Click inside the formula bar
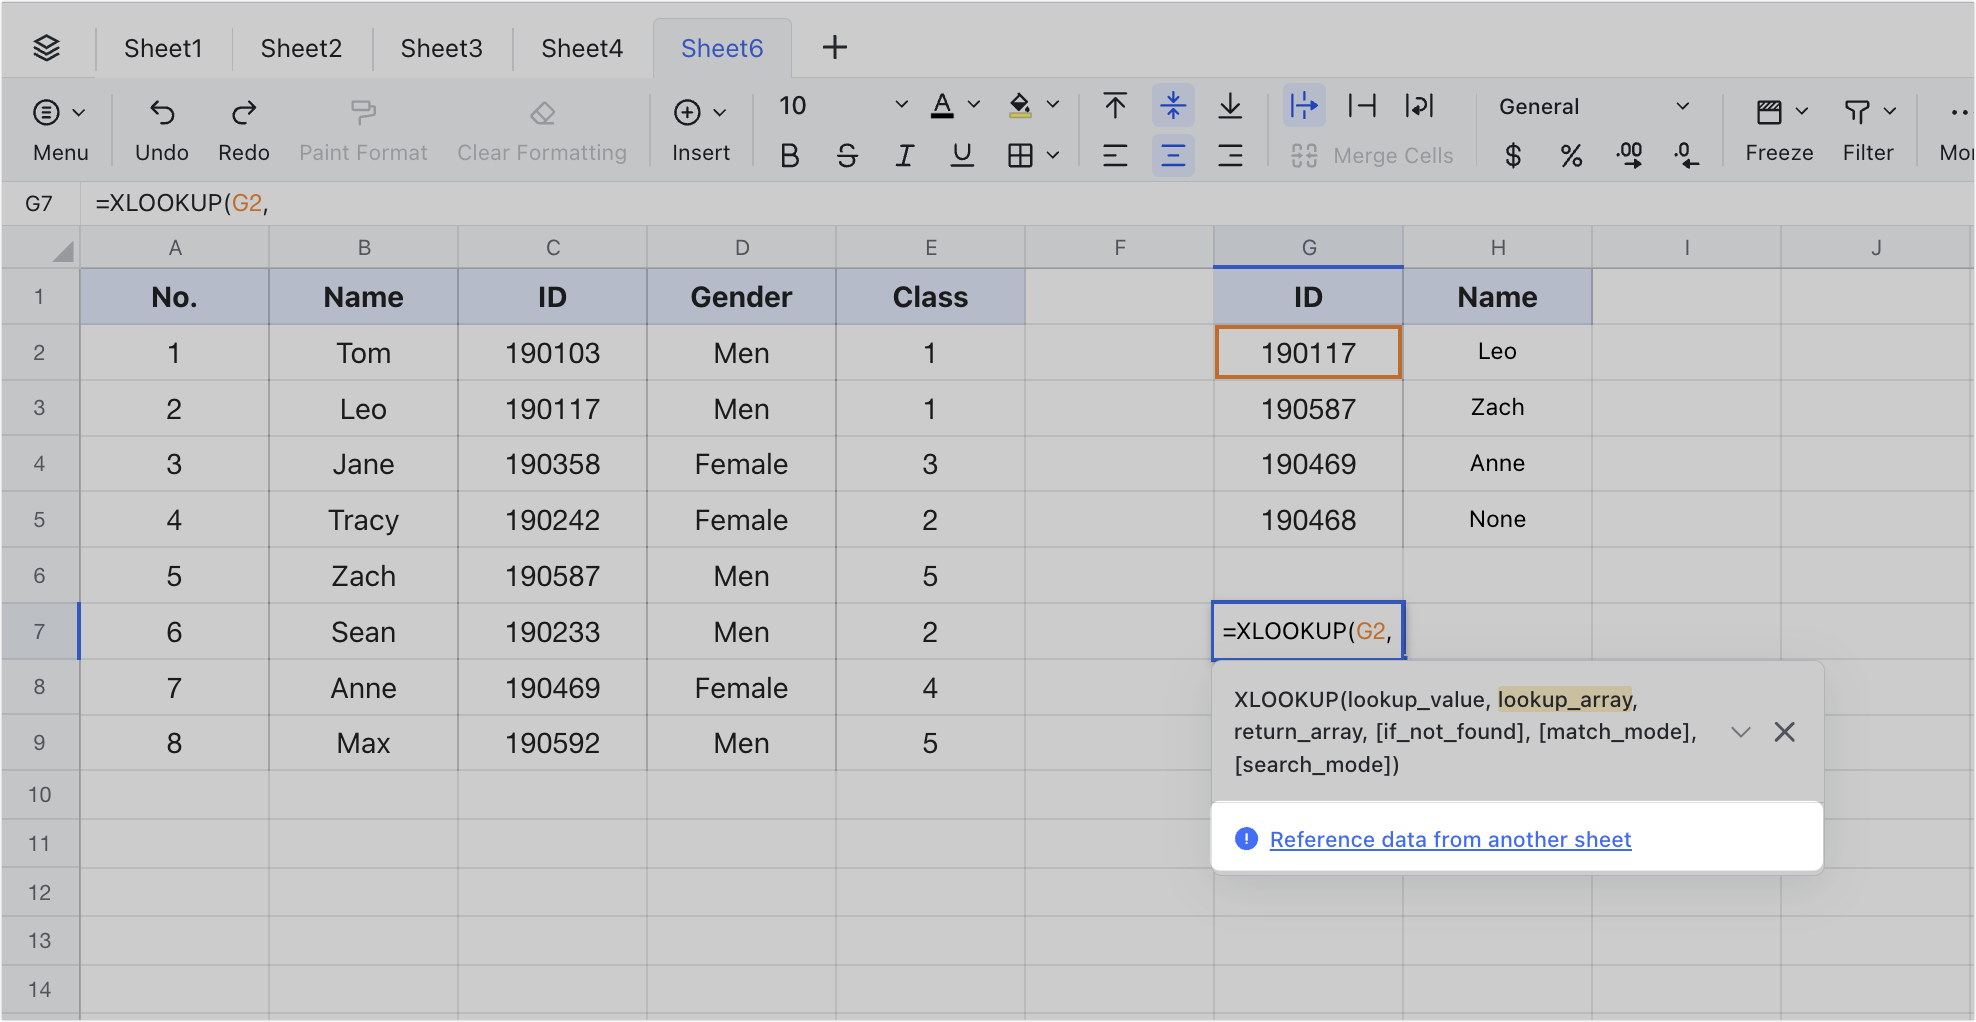 (400, 203)
